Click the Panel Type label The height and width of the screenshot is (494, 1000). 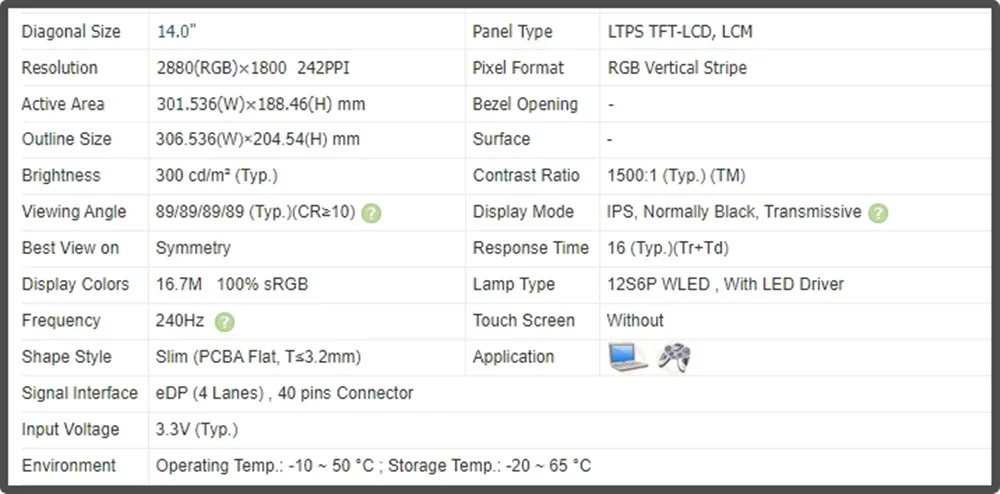[512, 32]
